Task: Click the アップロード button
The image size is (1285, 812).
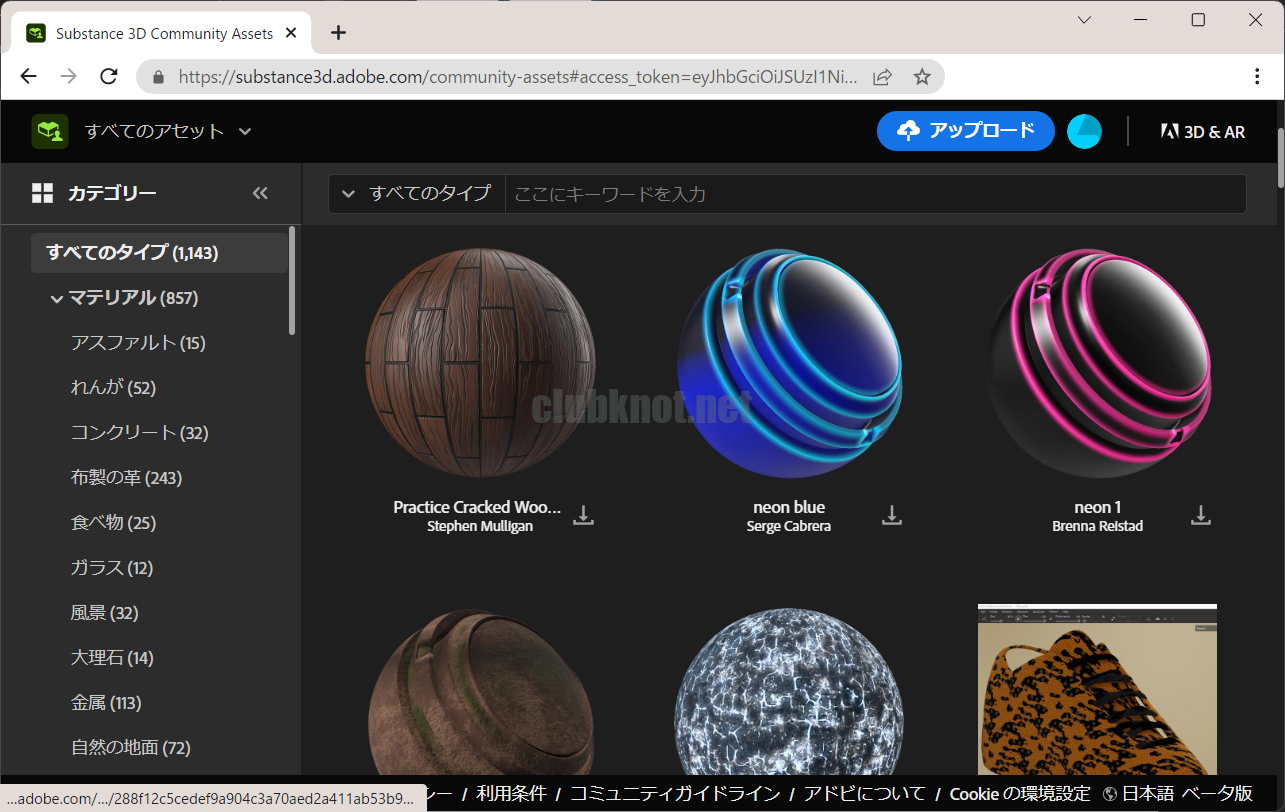Action: [x=965, y=131]
